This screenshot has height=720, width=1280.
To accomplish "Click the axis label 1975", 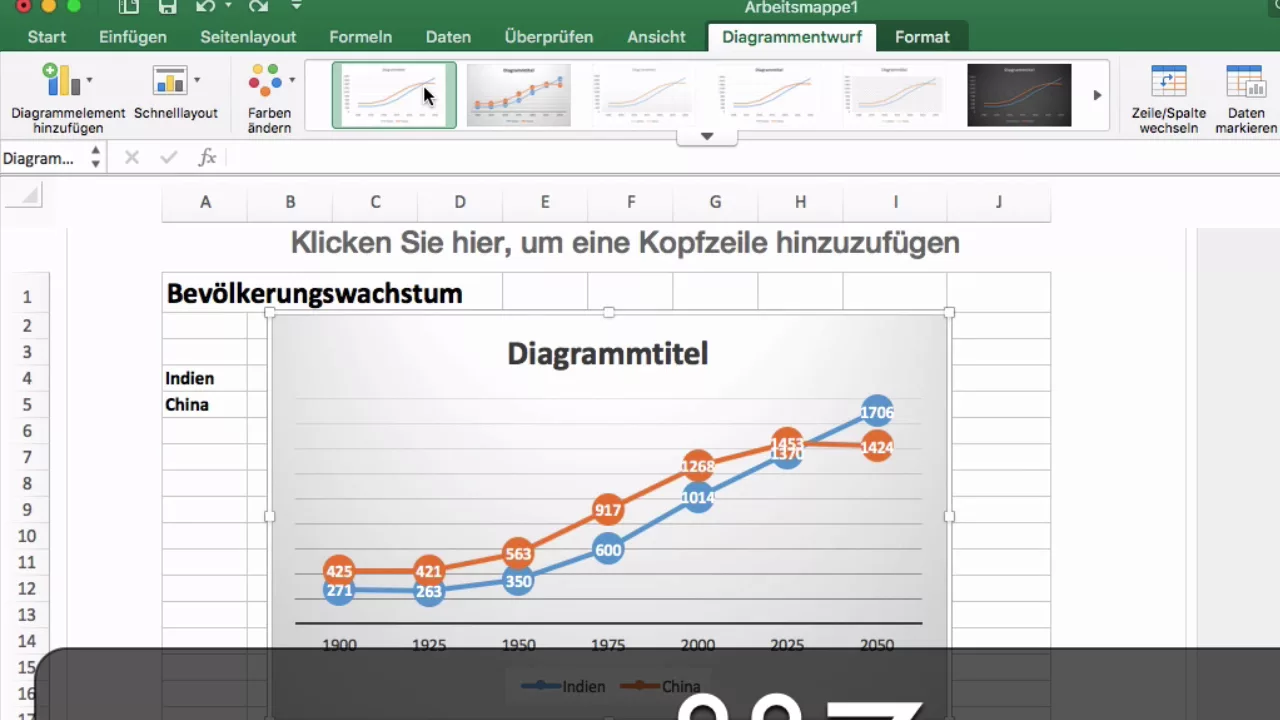I will pyautogui.click(x=608, y=645).
